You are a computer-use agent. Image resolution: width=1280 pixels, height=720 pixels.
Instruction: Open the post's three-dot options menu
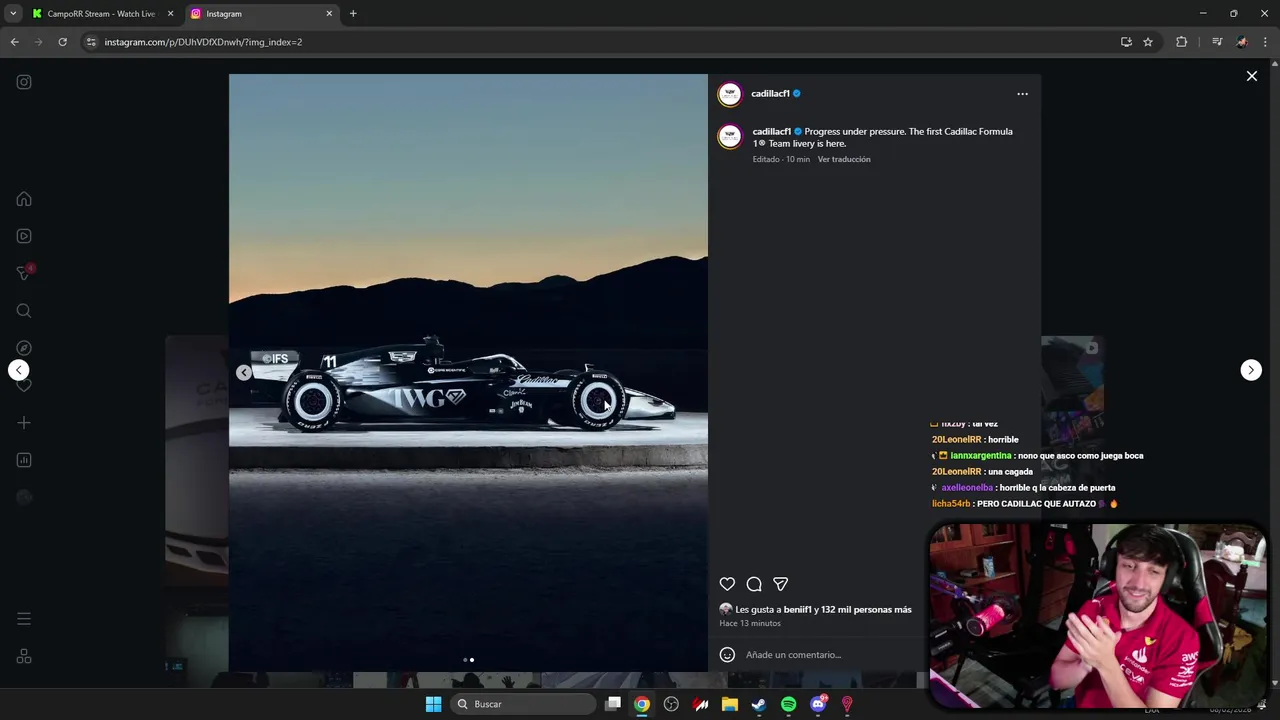(1022, 94)
